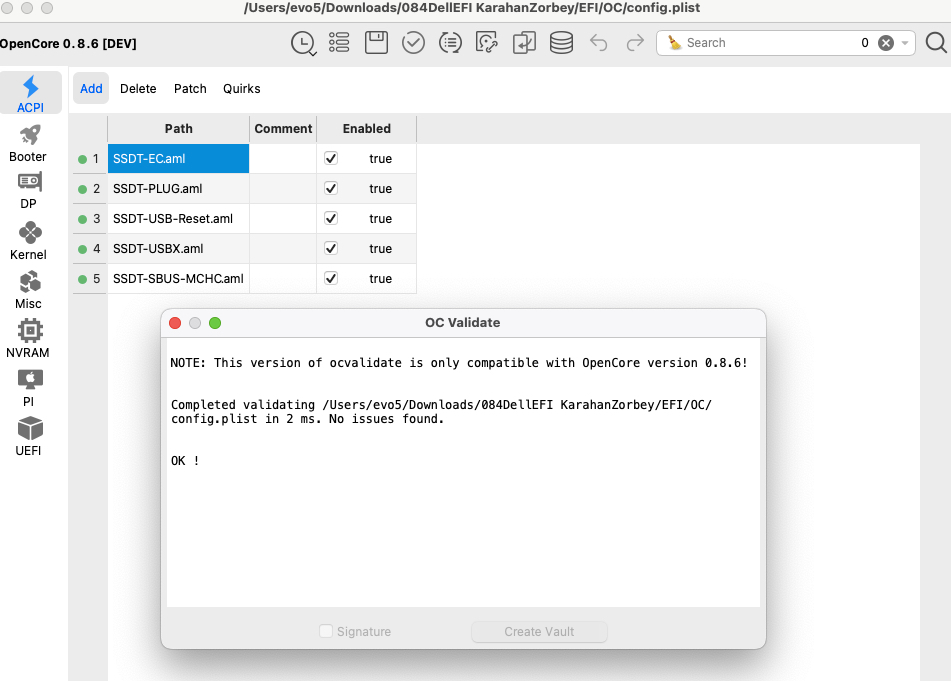The image size is (951, 681).
Task: Disable the SSDT-EC.aml Enabled checkbox
Action: pos(331,158)
